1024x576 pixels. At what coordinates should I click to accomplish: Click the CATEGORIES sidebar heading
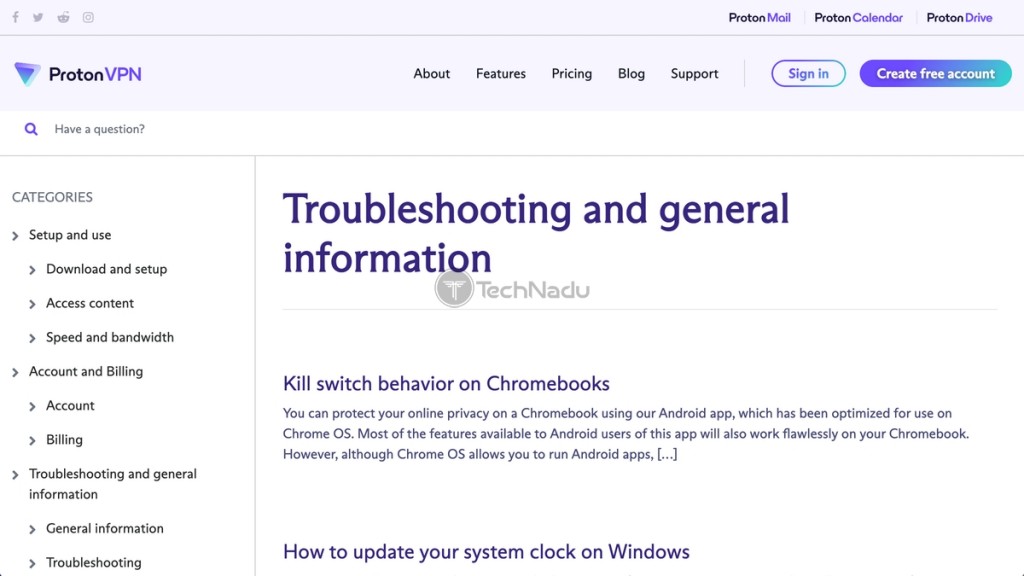point(52,197)
